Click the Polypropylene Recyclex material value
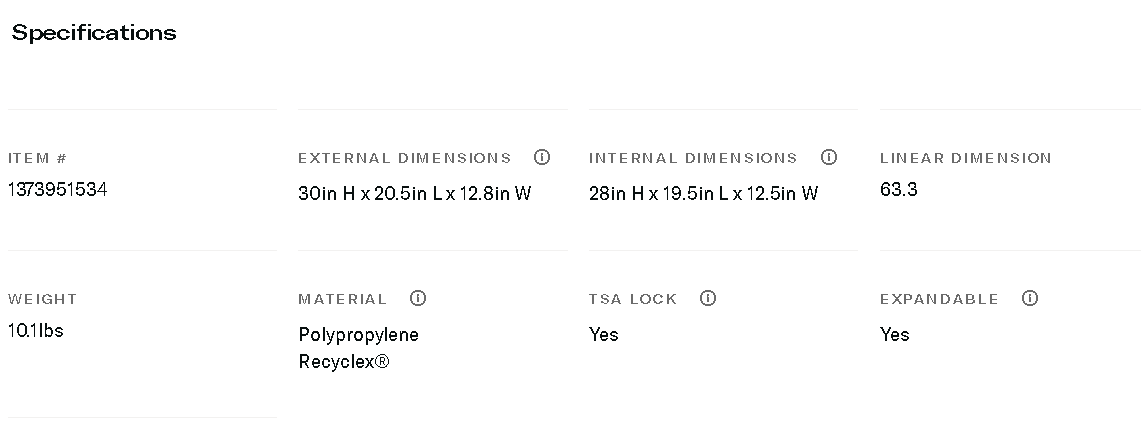Viewport: 1141px width, 423px height. pos(358,348)
